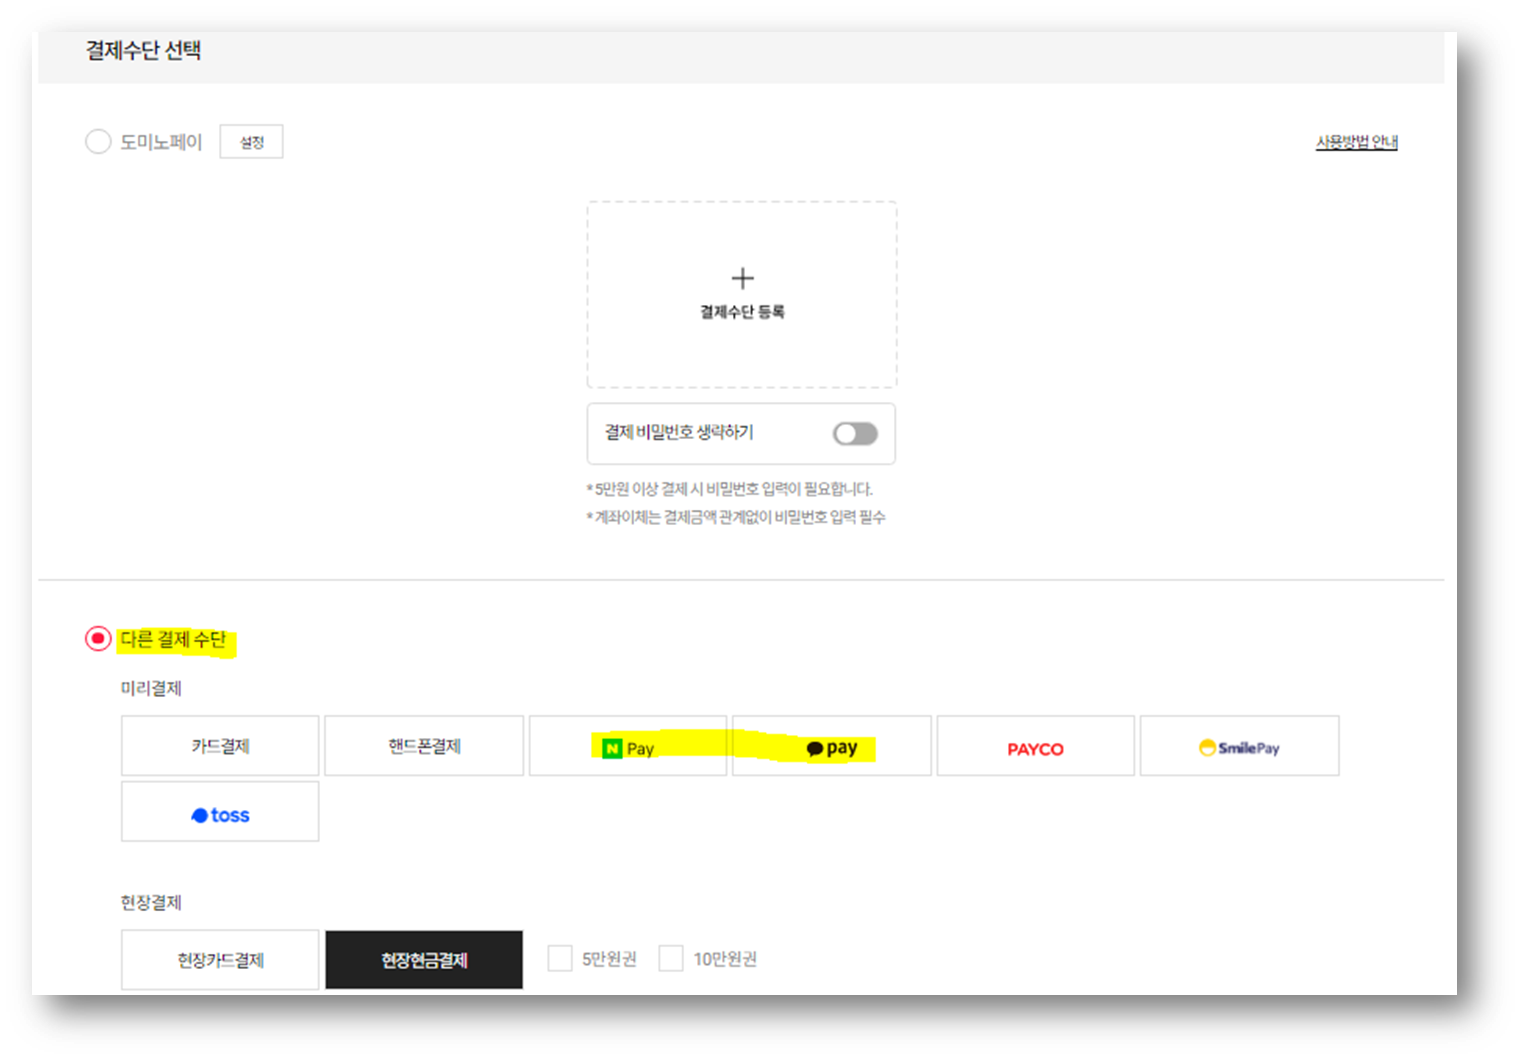Select SmilePay payment logo
1522x1060 pixels.
point(1239,748)
